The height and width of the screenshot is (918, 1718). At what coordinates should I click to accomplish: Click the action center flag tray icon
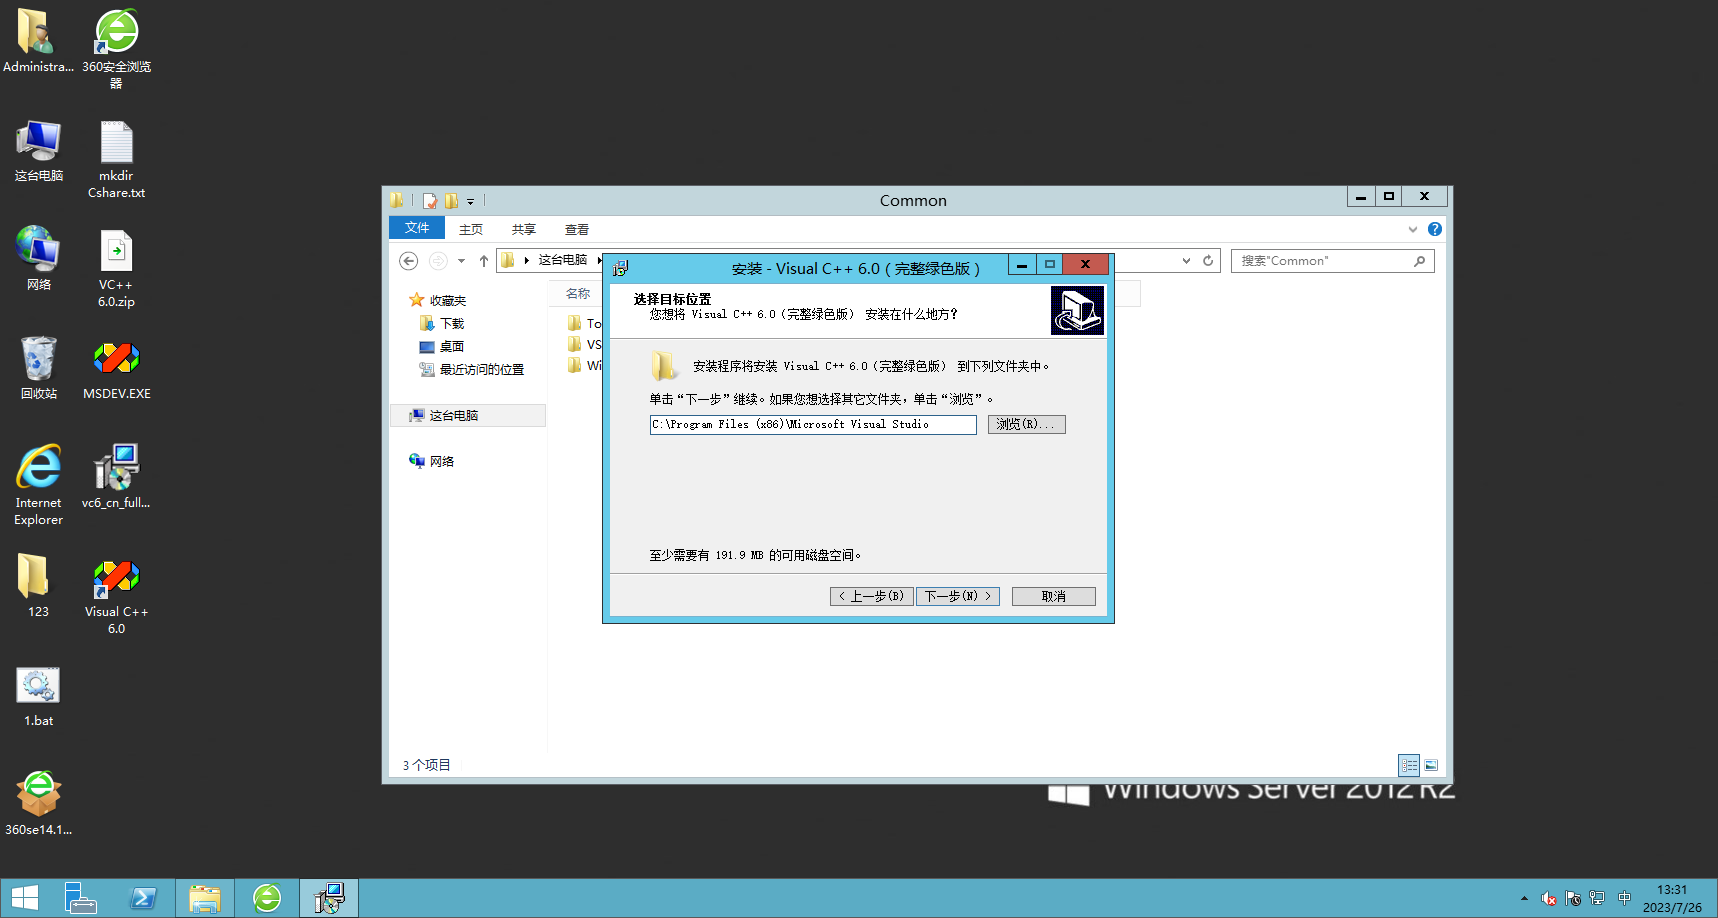(1573, 898)
